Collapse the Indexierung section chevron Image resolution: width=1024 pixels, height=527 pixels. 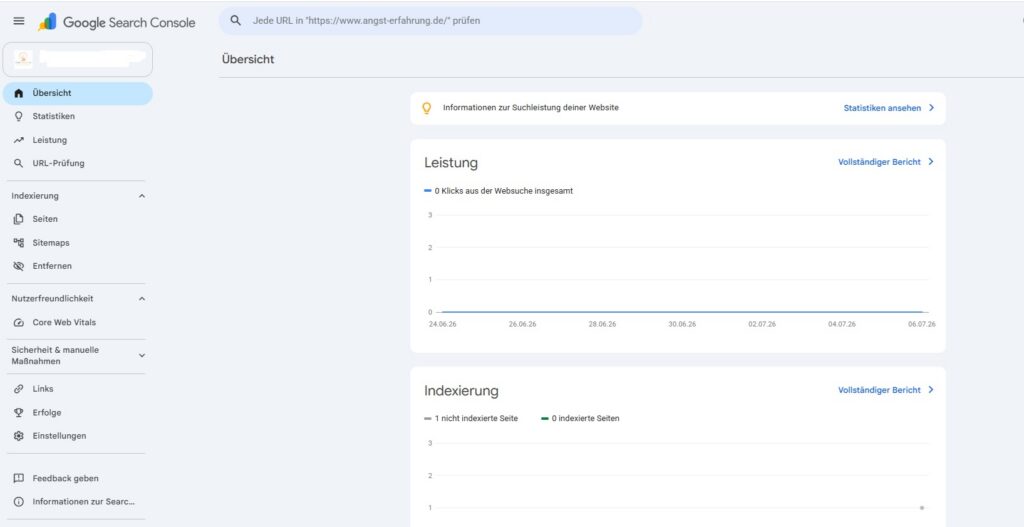(142, 196)
